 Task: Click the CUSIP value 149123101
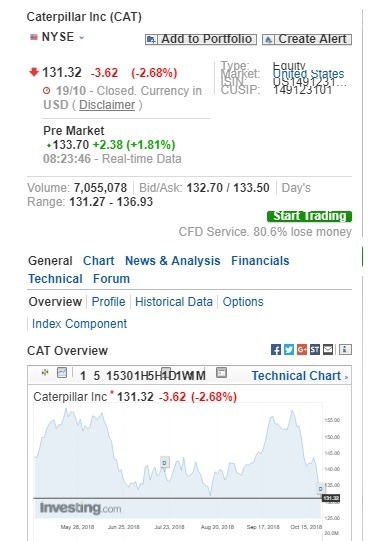point(302,90)
